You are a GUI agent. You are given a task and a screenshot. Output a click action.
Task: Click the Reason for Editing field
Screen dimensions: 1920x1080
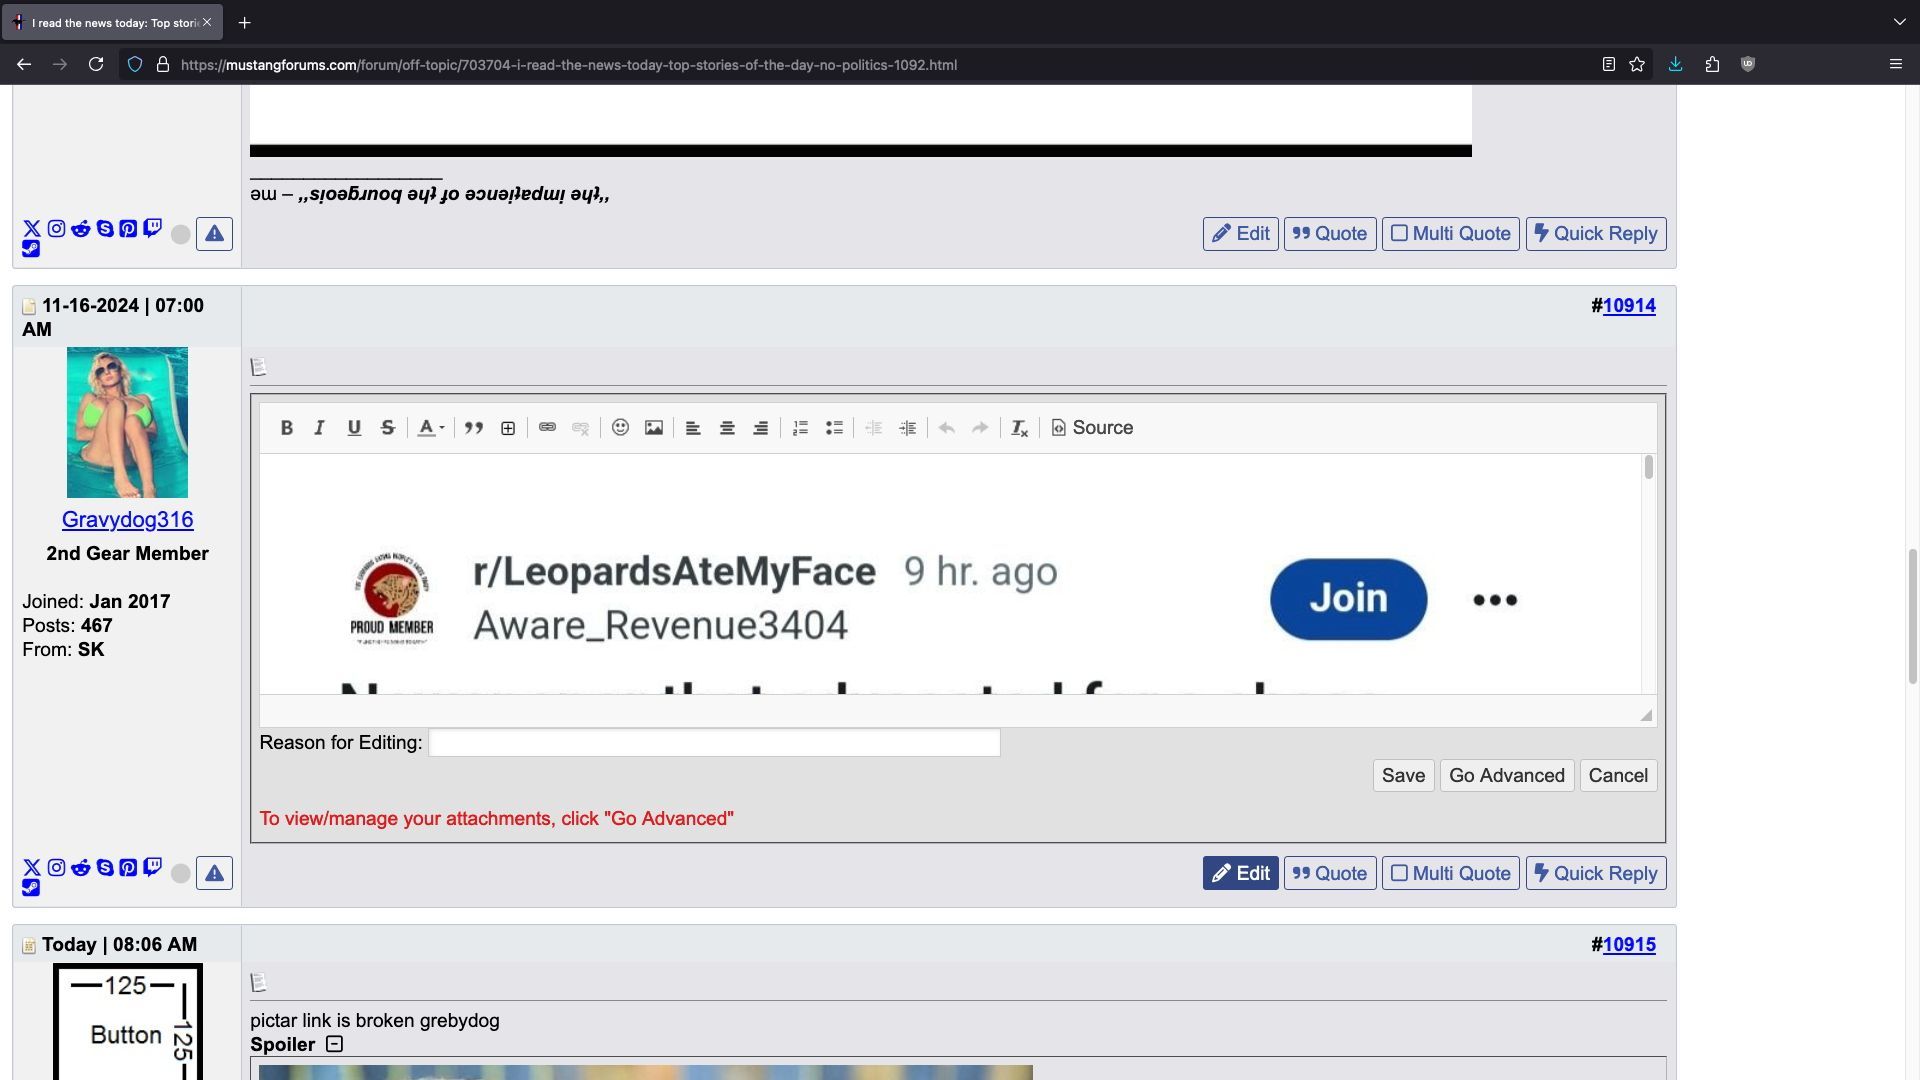pos(714,743)
